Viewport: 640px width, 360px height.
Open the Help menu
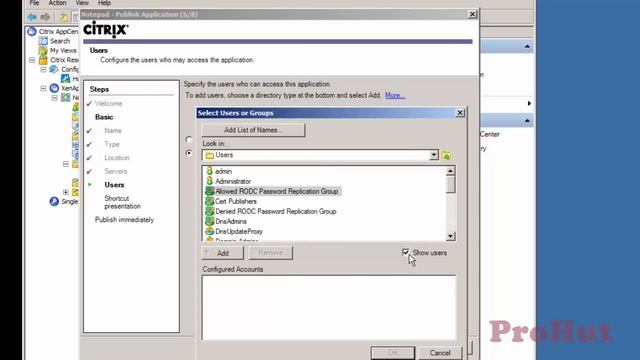[x=104, y=3]
